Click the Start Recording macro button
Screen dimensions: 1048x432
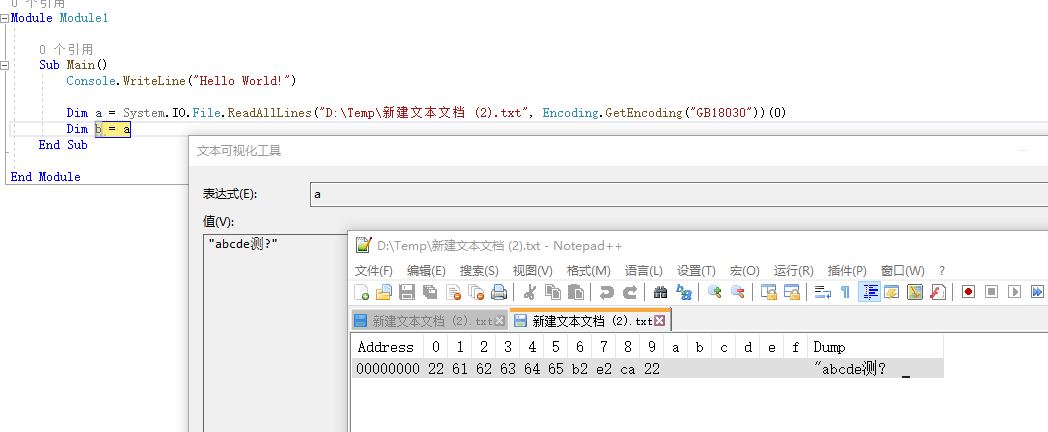968,292
